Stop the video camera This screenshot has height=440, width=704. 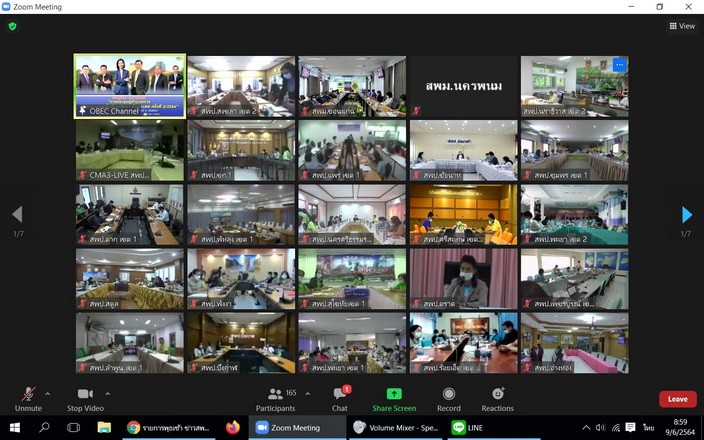pyautogui.click(x=85, y=395)
